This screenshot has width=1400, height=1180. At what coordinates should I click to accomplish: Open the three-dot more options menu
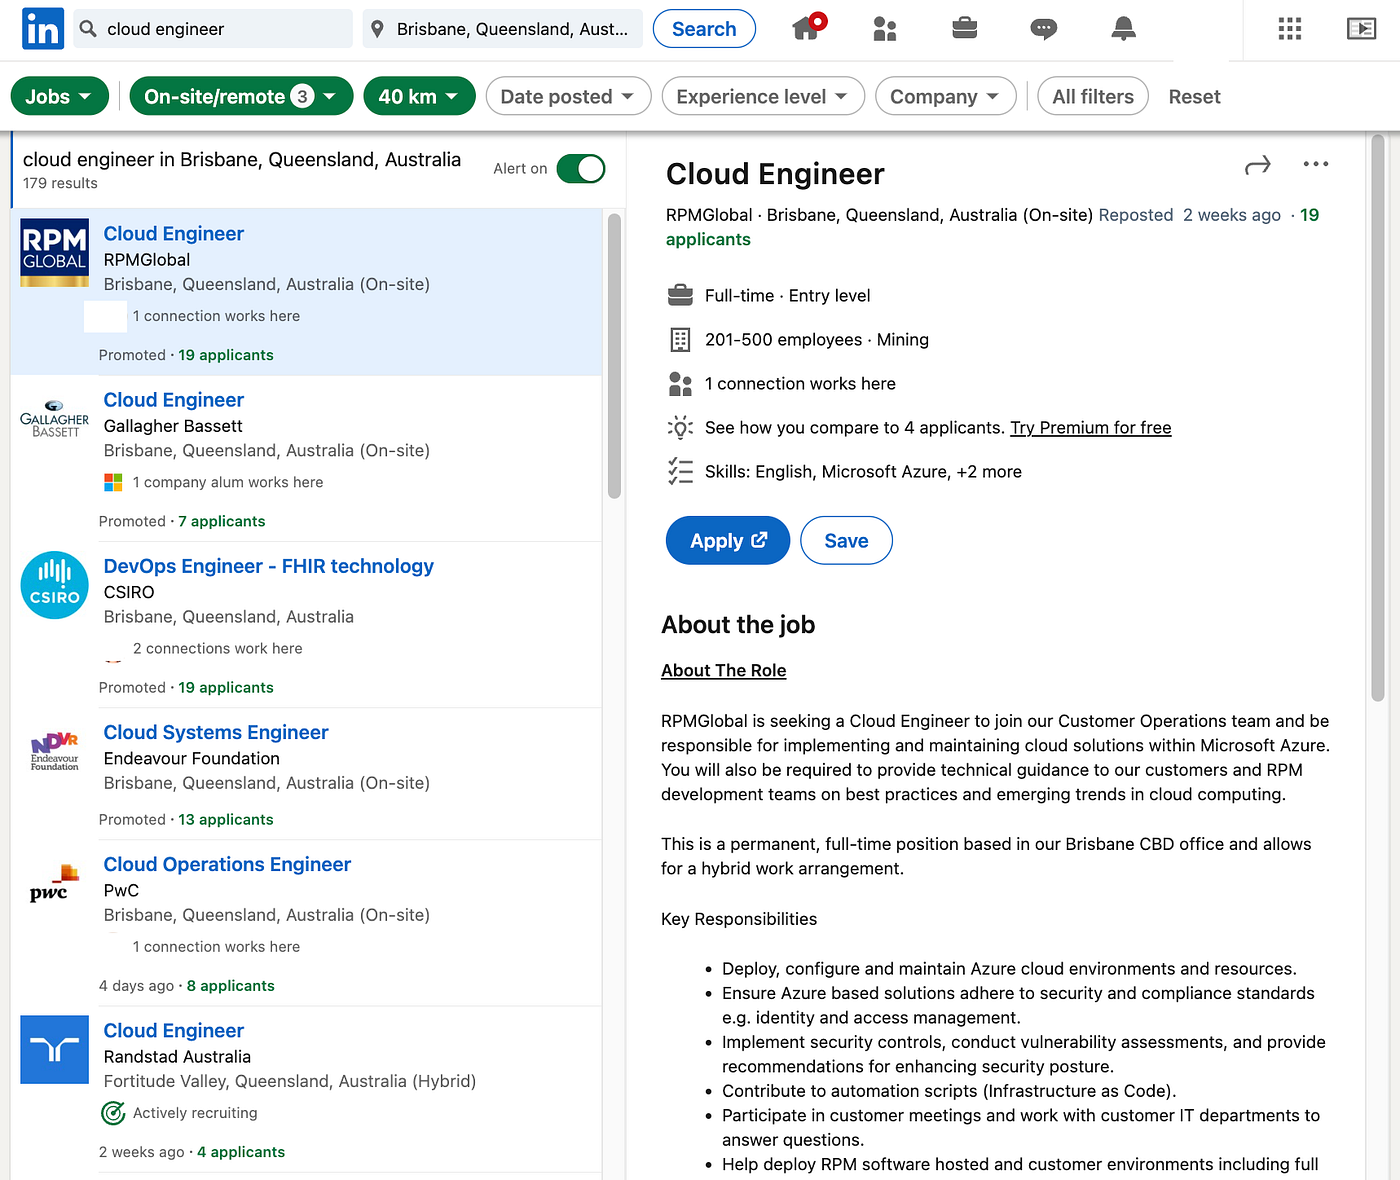1315,164
